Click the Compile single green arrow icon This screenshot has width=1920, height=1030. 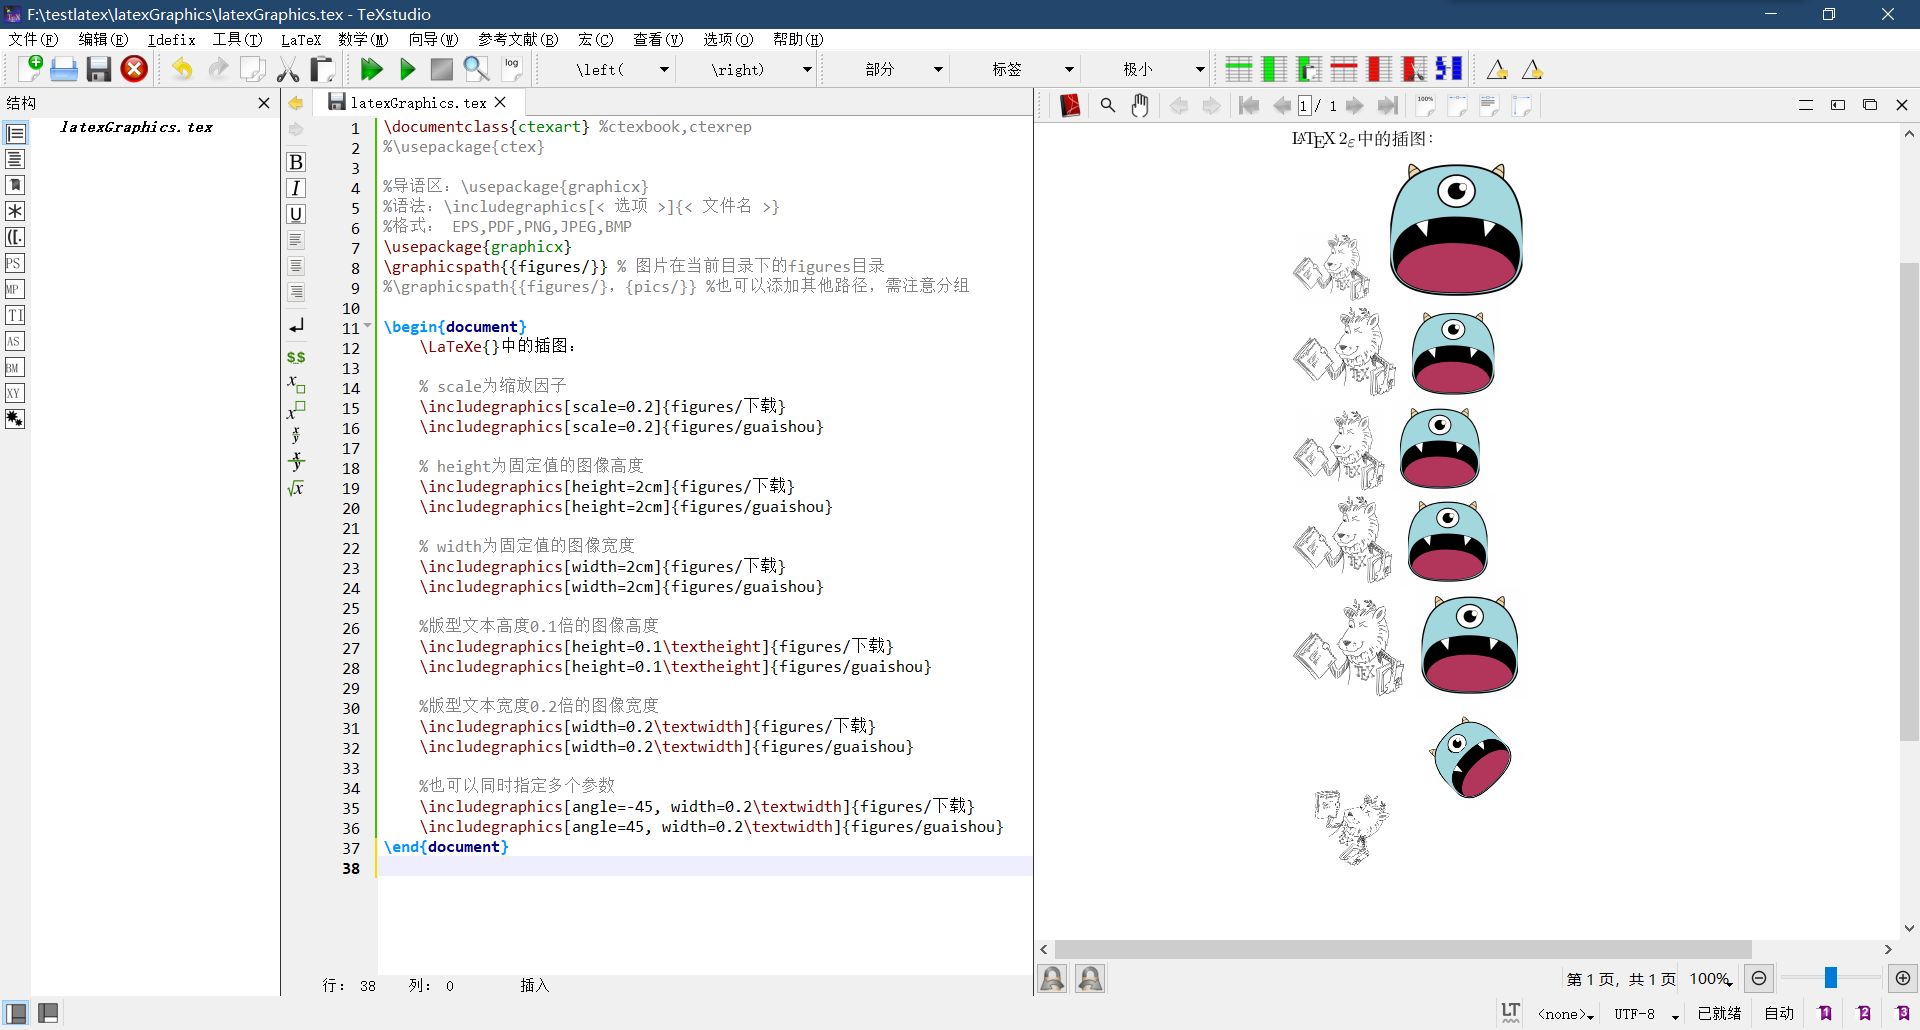pos(407,69)
